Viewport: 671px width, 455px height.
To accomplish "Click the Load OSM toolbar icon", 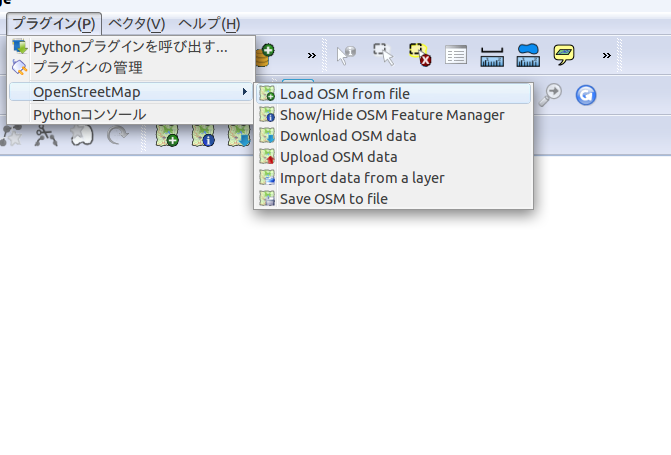I will (167, 135).
